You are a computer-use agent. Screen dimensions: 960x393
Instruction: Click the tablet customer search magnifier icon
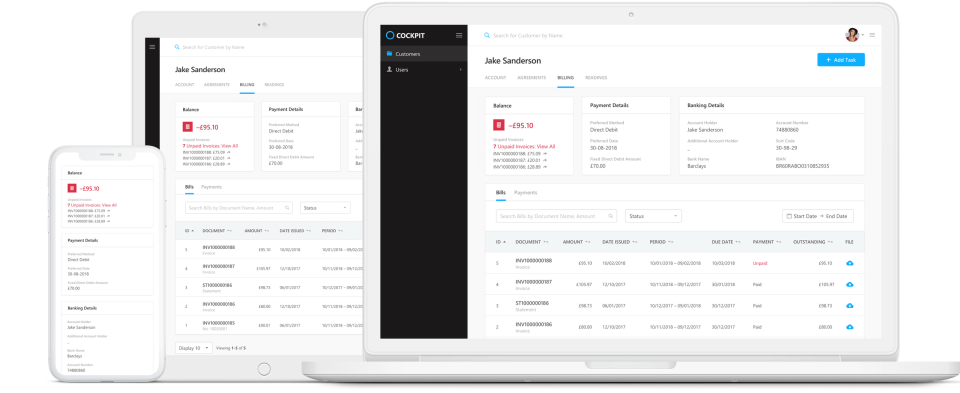tap(178, 47)
